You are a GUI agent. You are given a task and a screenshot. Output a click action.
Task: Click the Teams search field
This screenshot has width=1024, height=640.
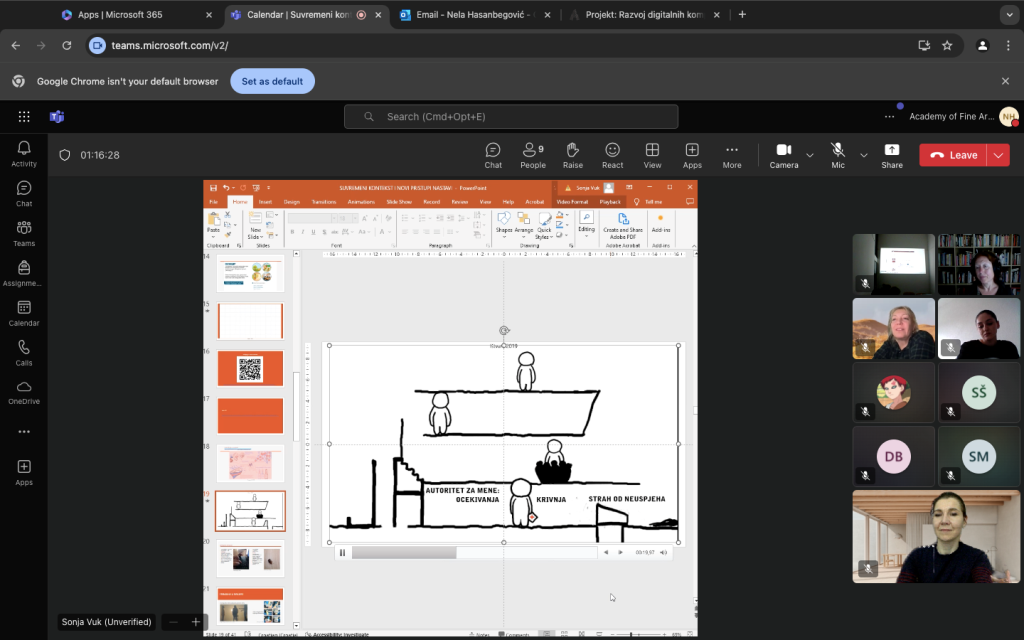[x=511, y=117]
